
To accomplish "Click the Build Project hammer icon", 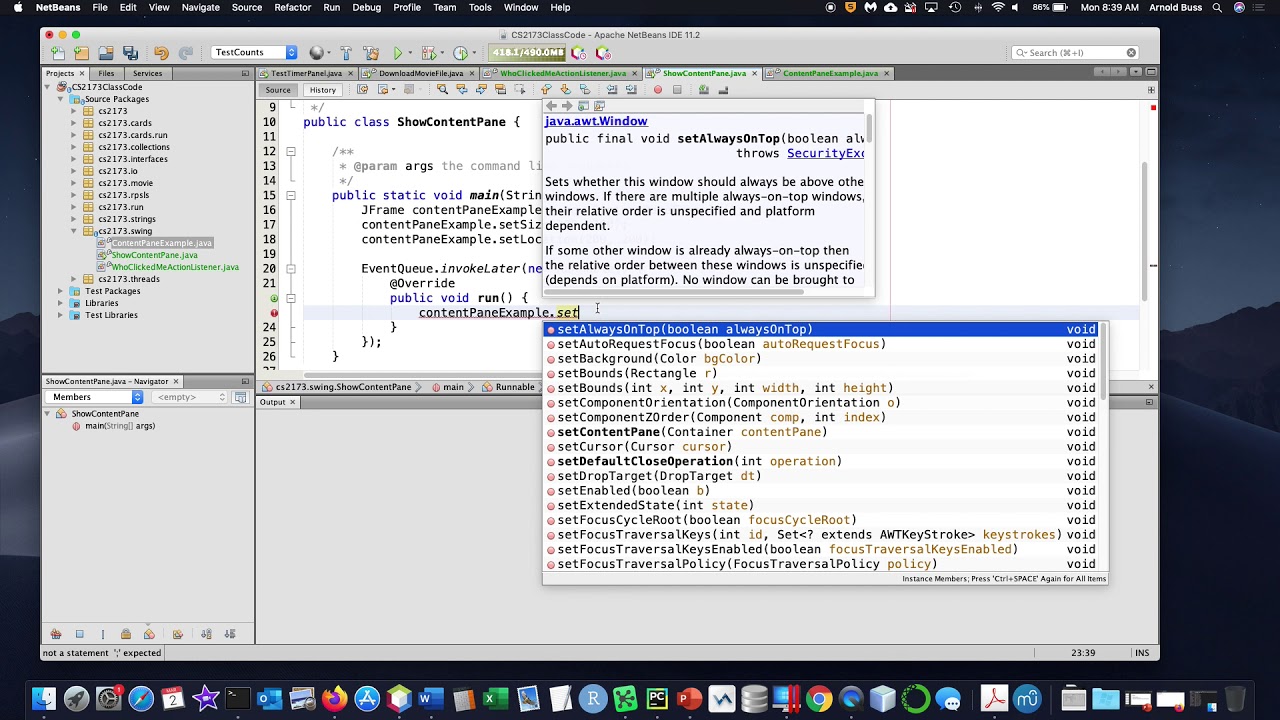I will pos(345,53).
